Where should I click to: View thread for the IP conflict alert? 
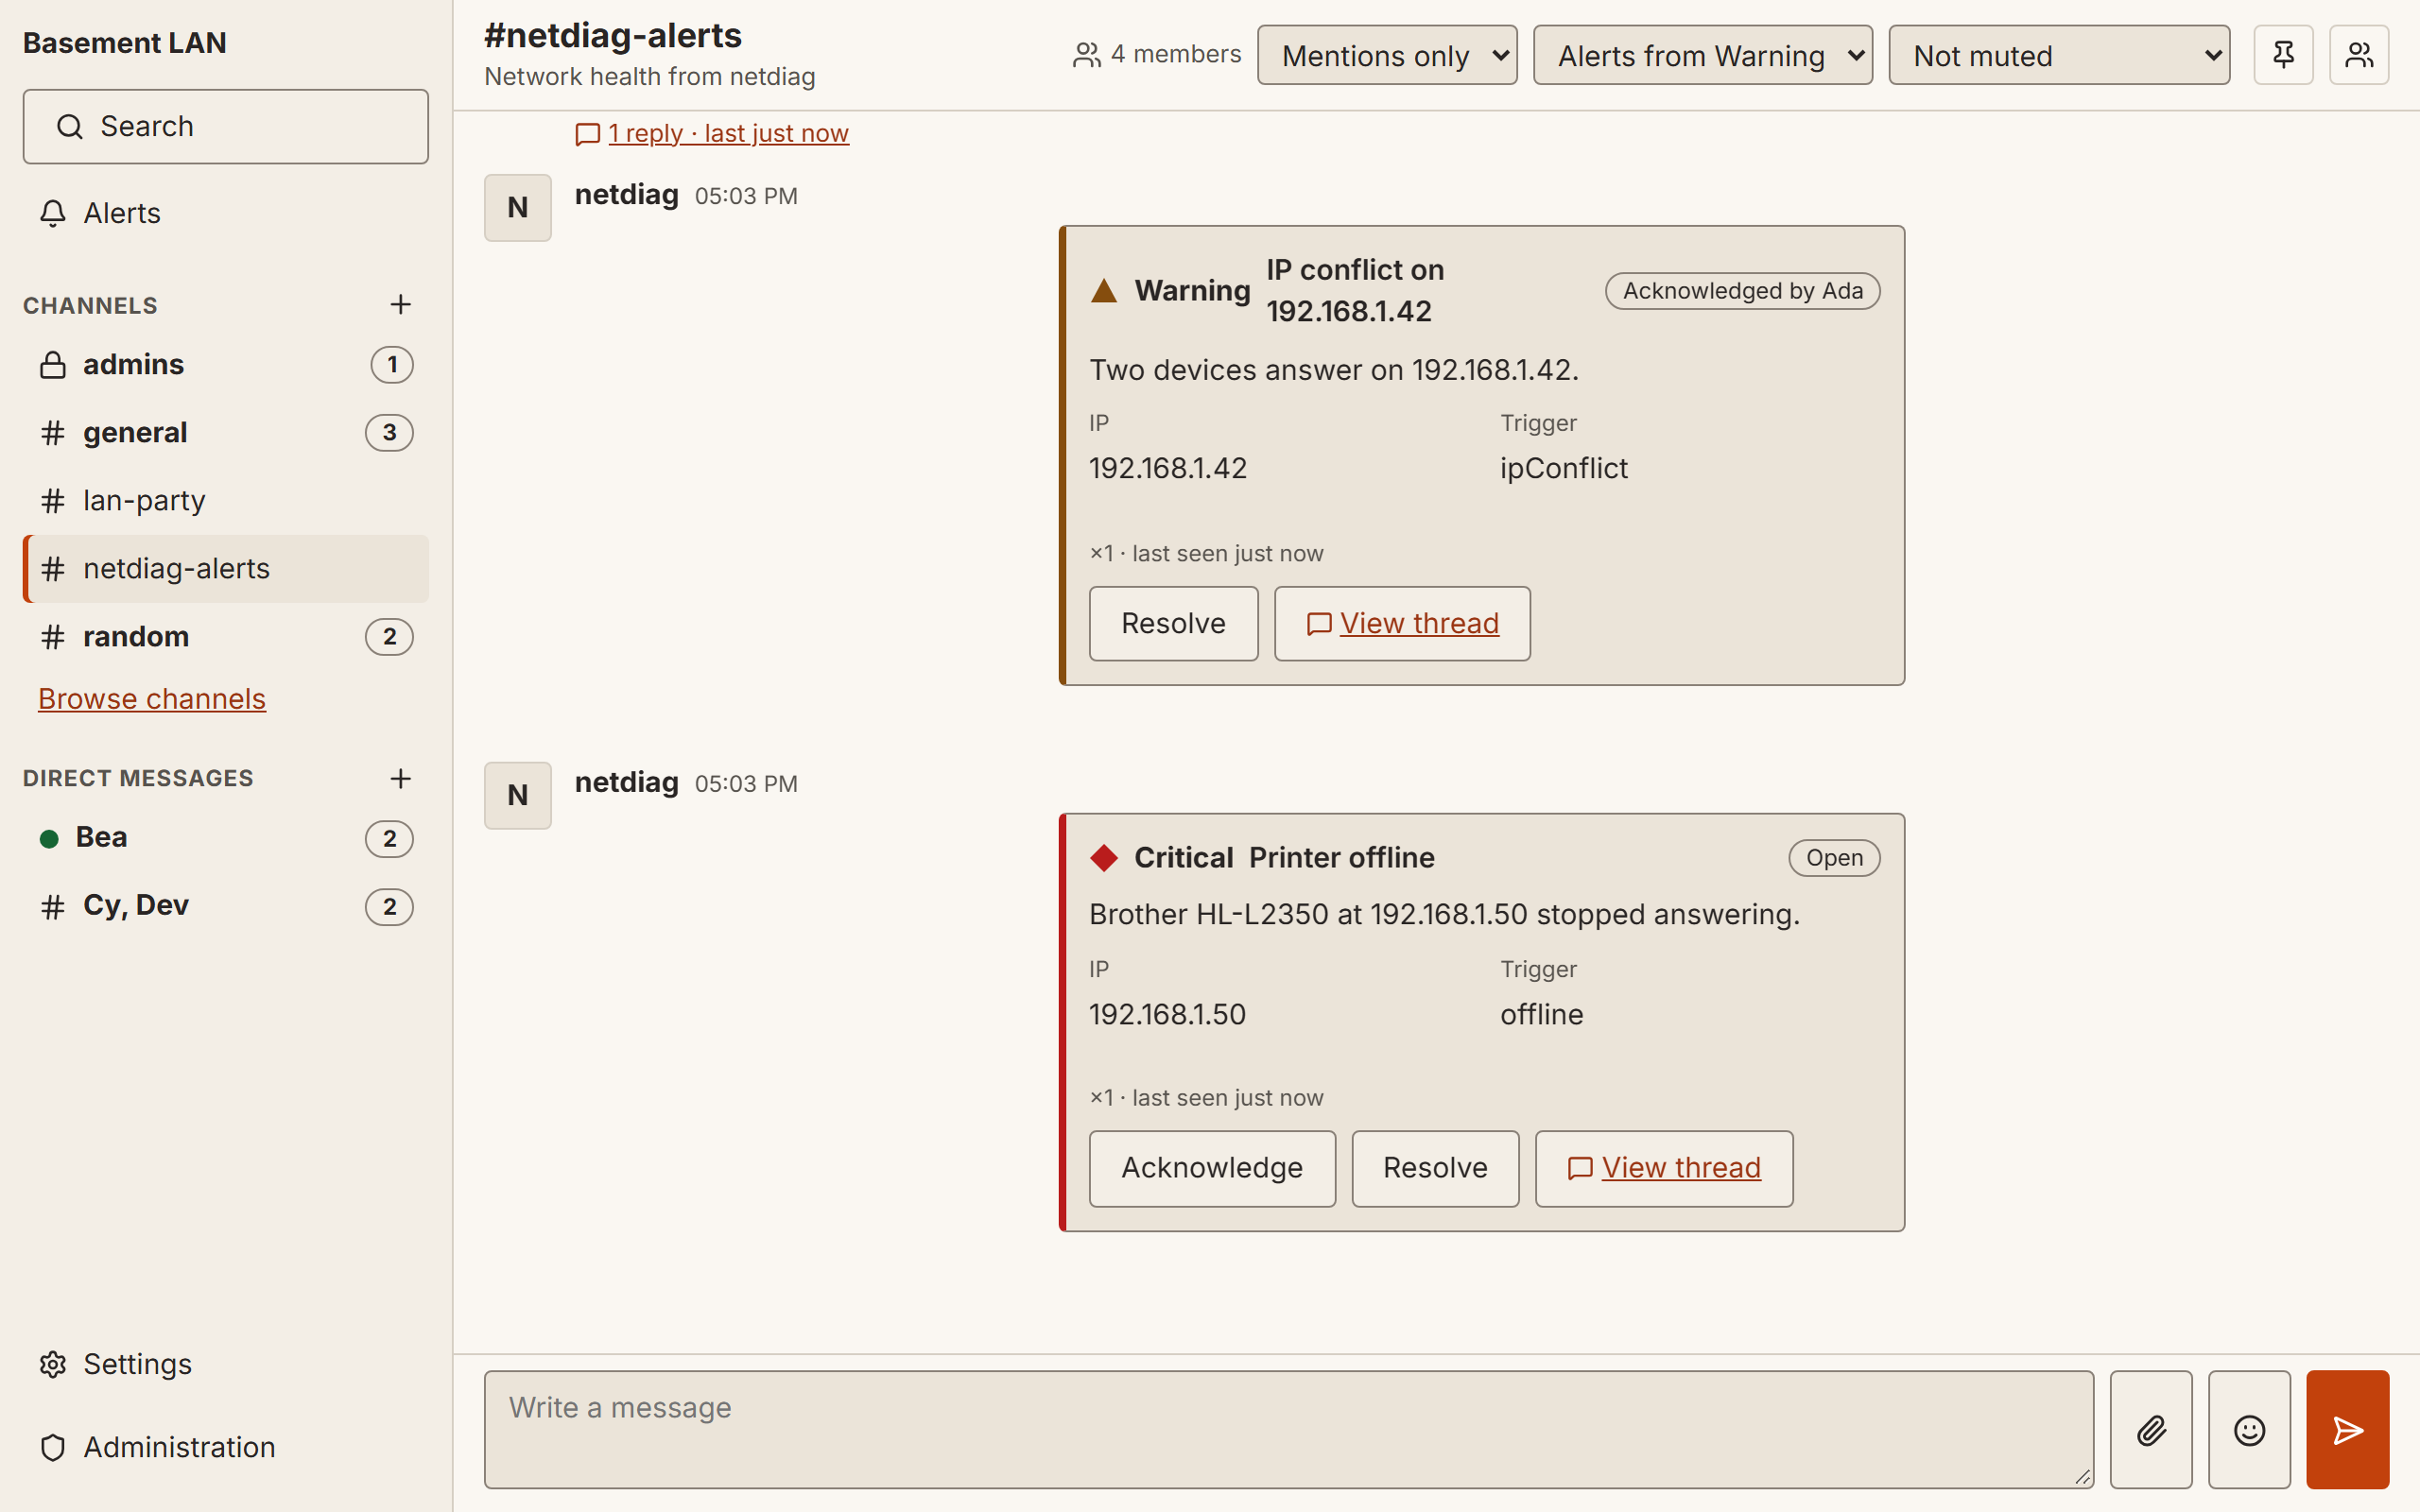pyautogui.click(x=1402, y=624)
